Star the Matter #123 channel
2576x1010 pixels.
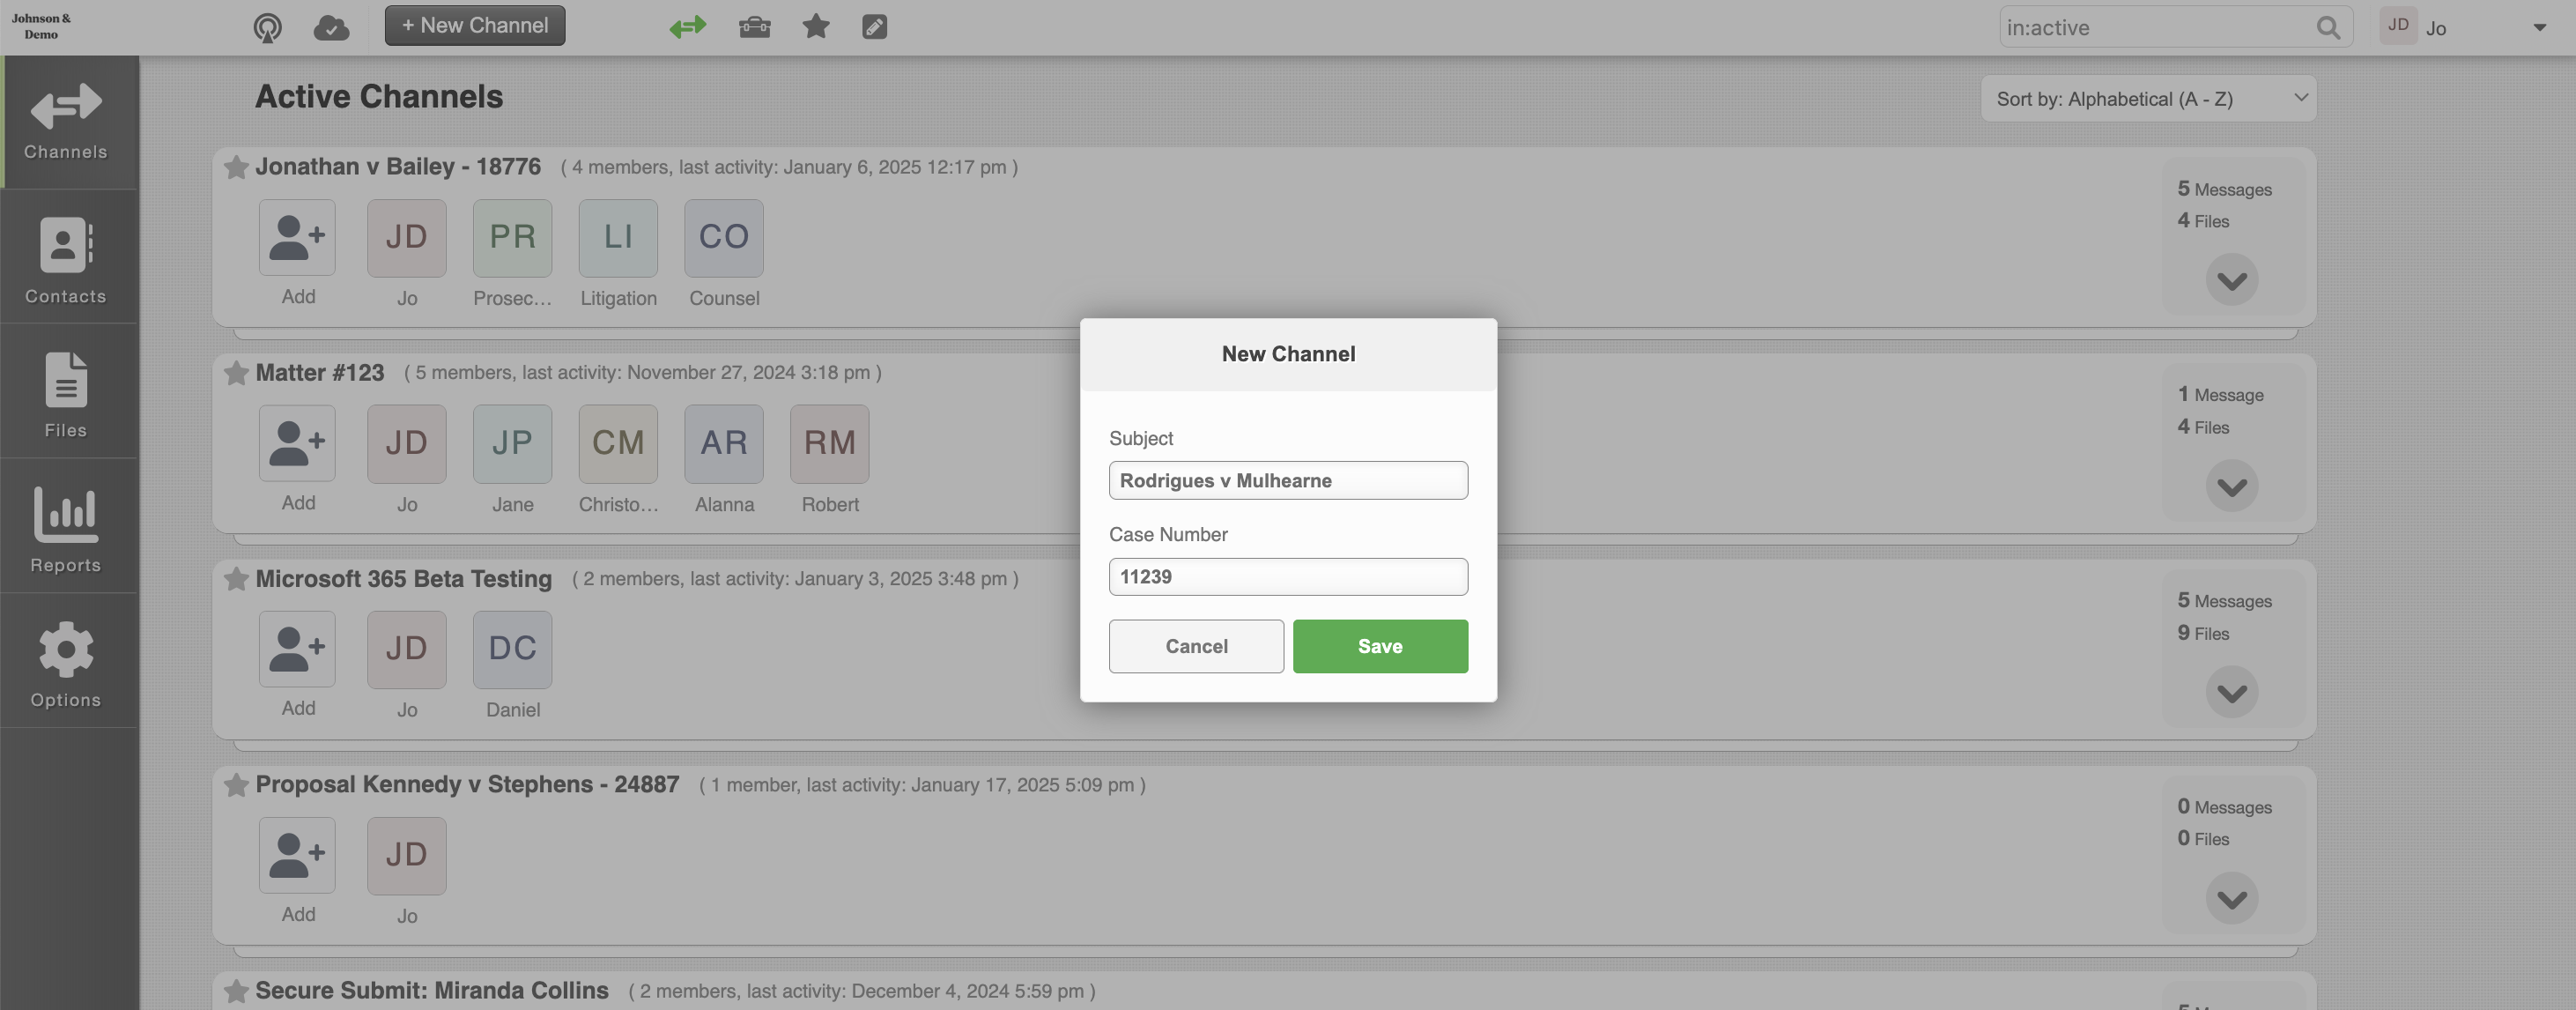[x=236, y=373]
